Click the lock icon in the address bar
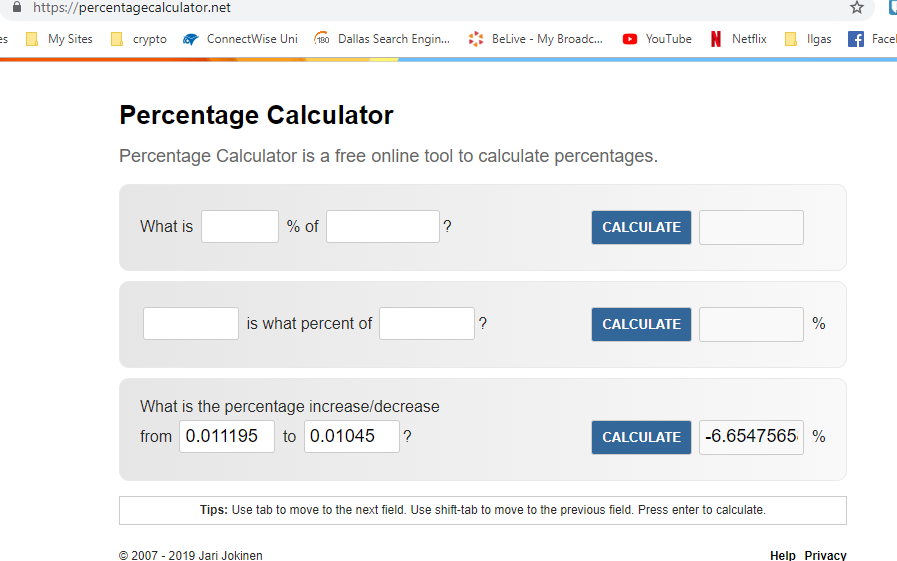Screen dimensions: 897x561 click(x=15, y=7)
